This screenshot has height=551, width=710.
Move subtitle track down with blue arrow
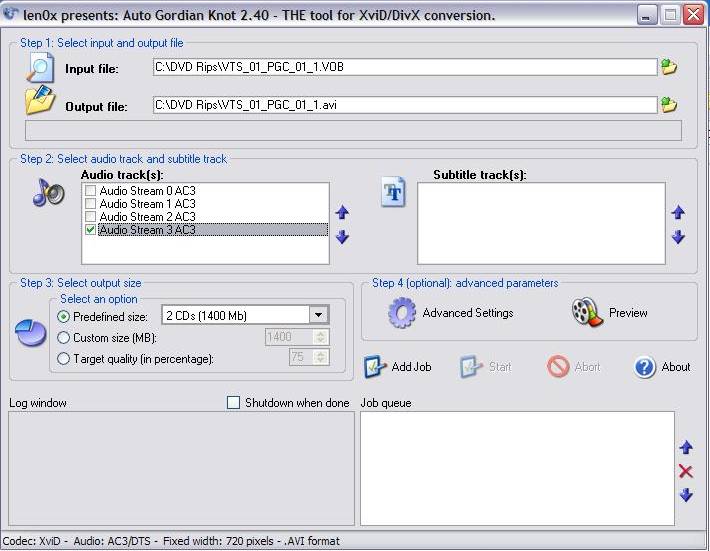[678, 237]
